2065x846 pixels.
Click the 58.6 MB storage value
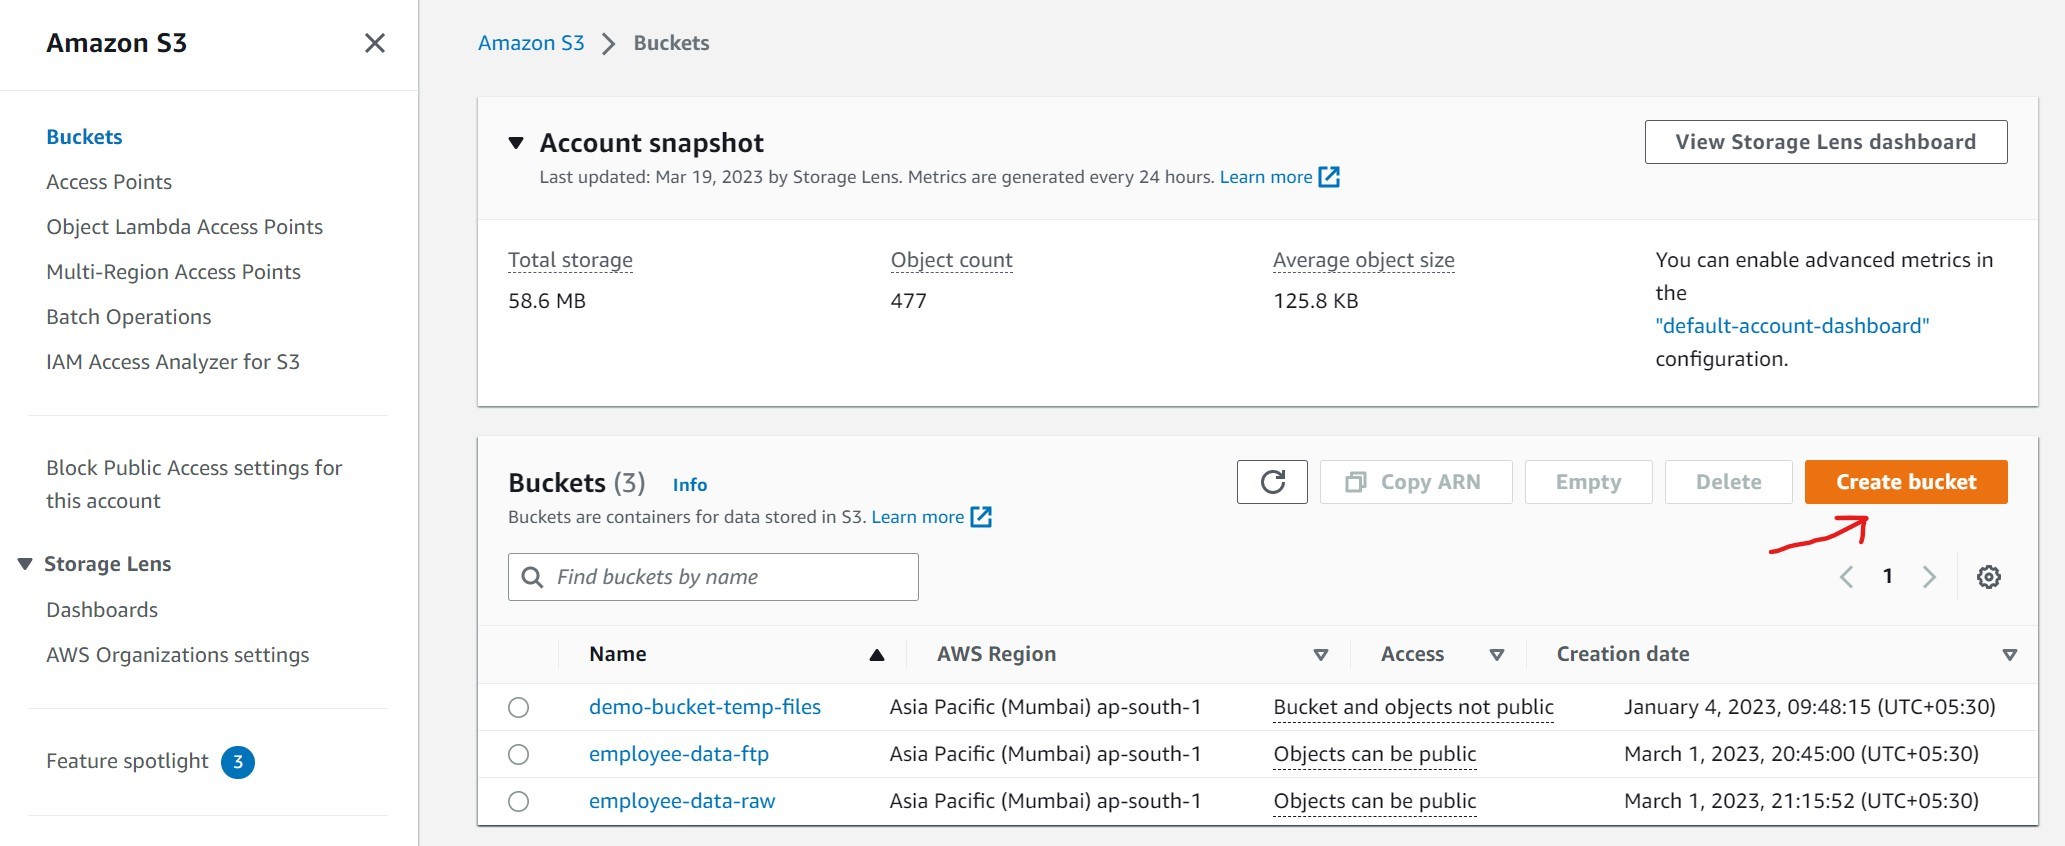pyautogui.click(x=547, y=301)
